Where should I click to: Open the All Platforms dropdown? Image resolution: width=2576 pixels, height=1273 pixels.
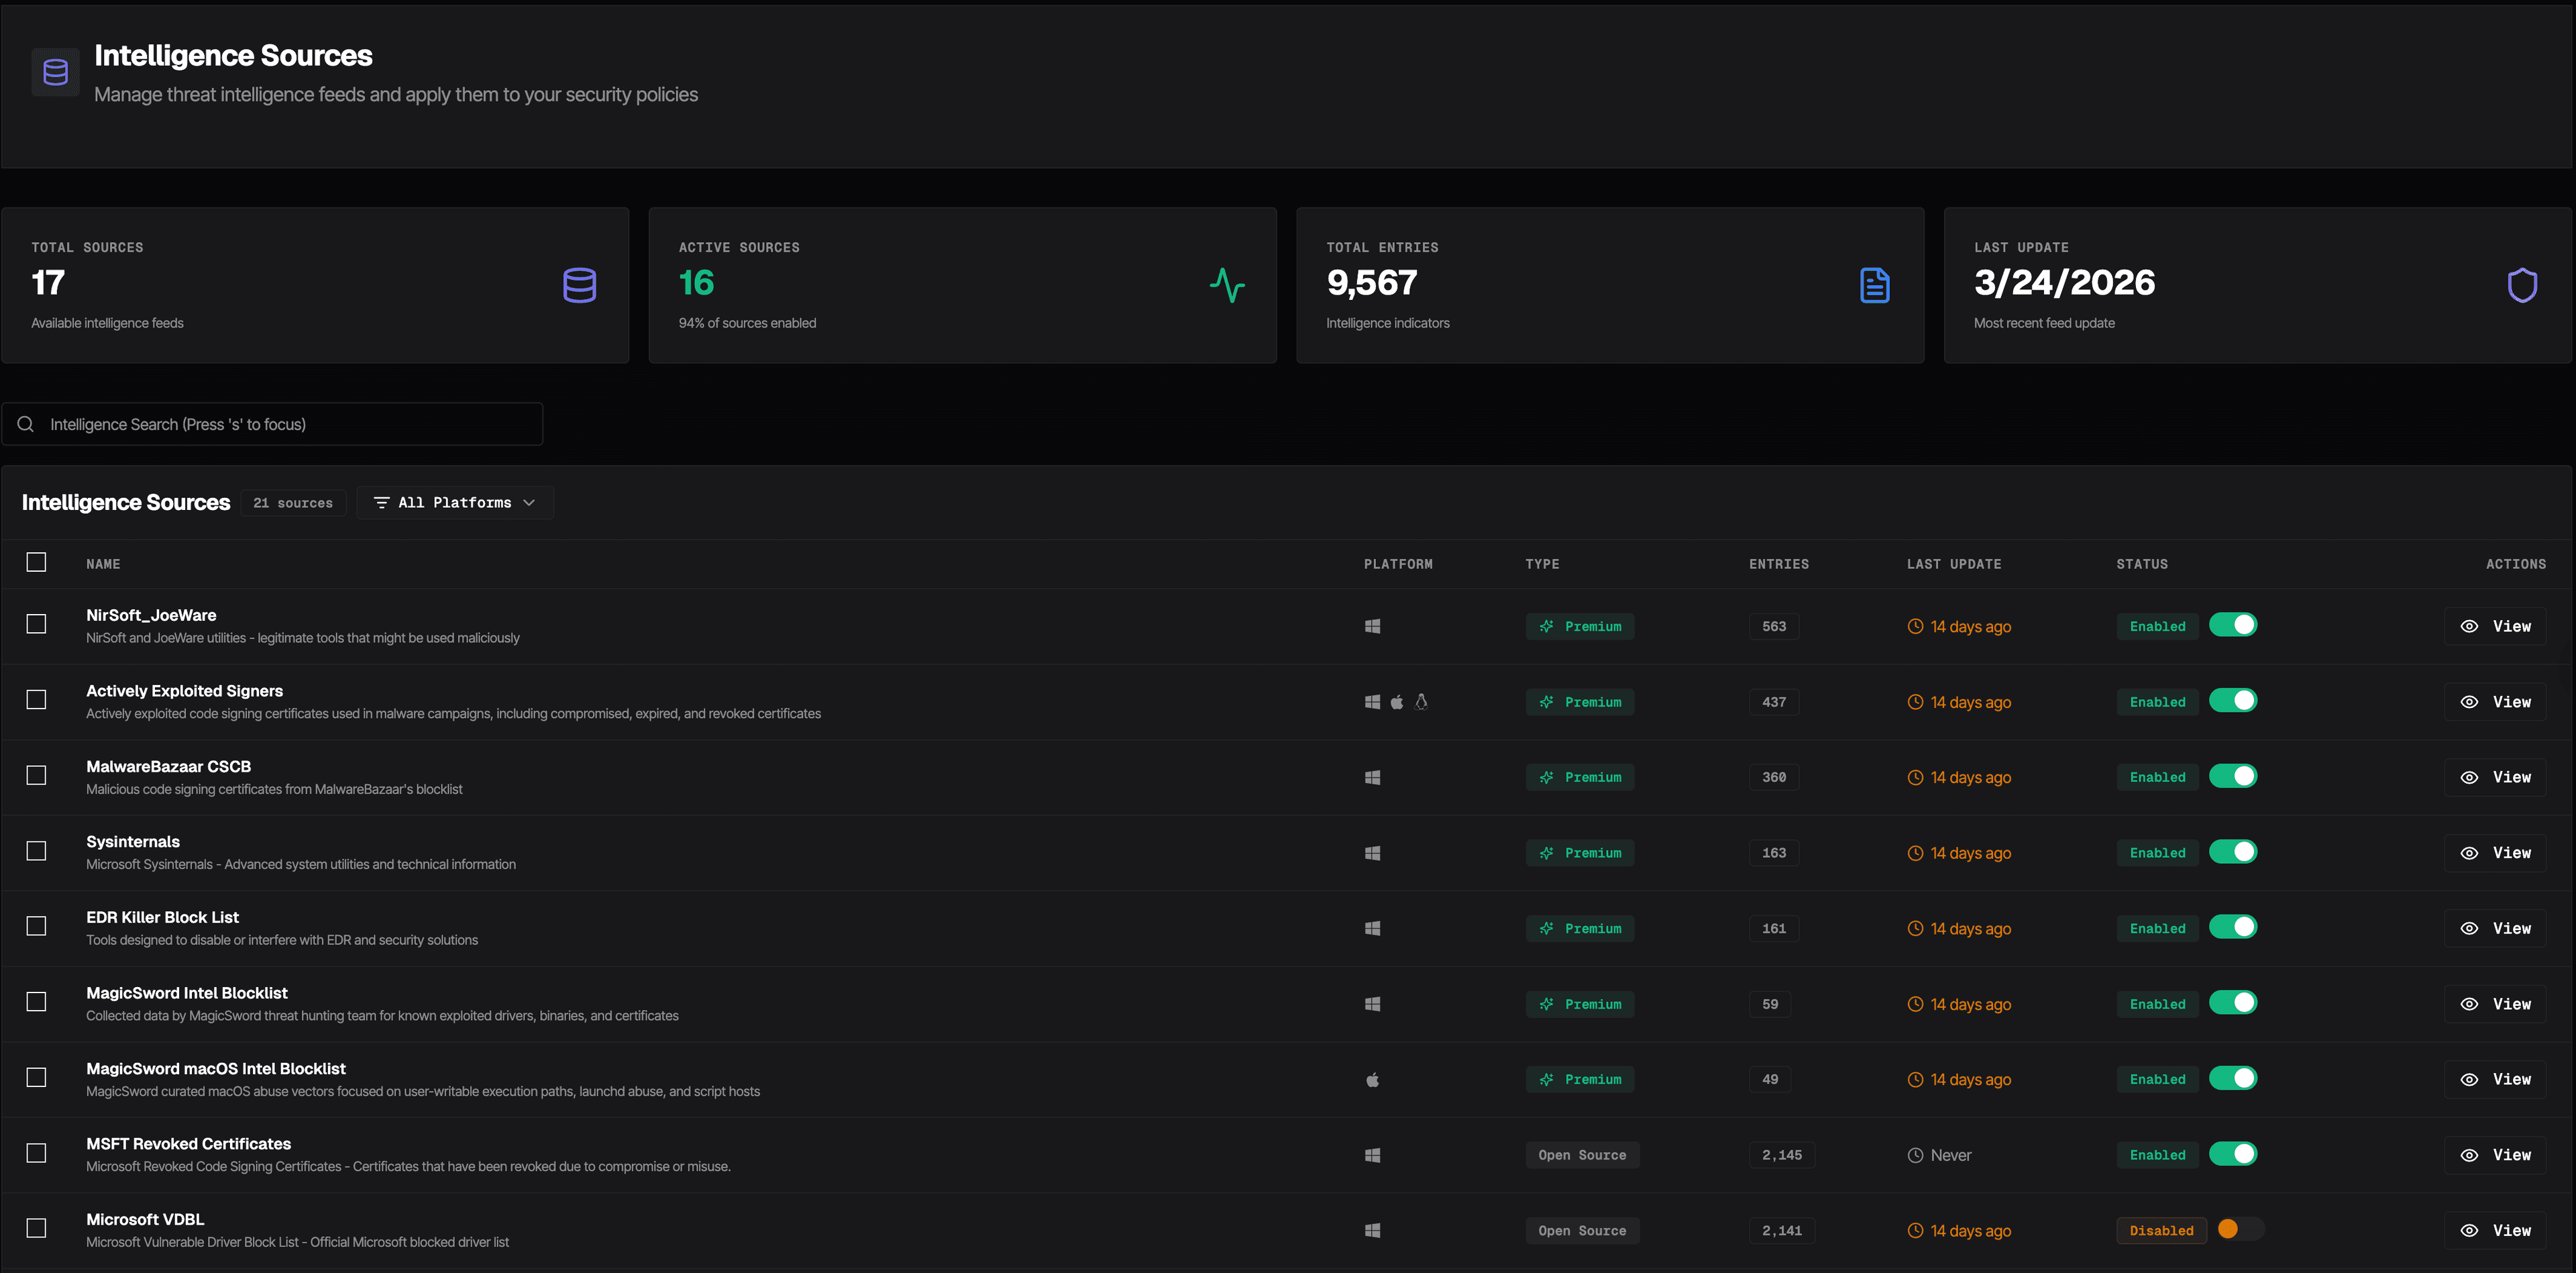[x=455, y=502]
